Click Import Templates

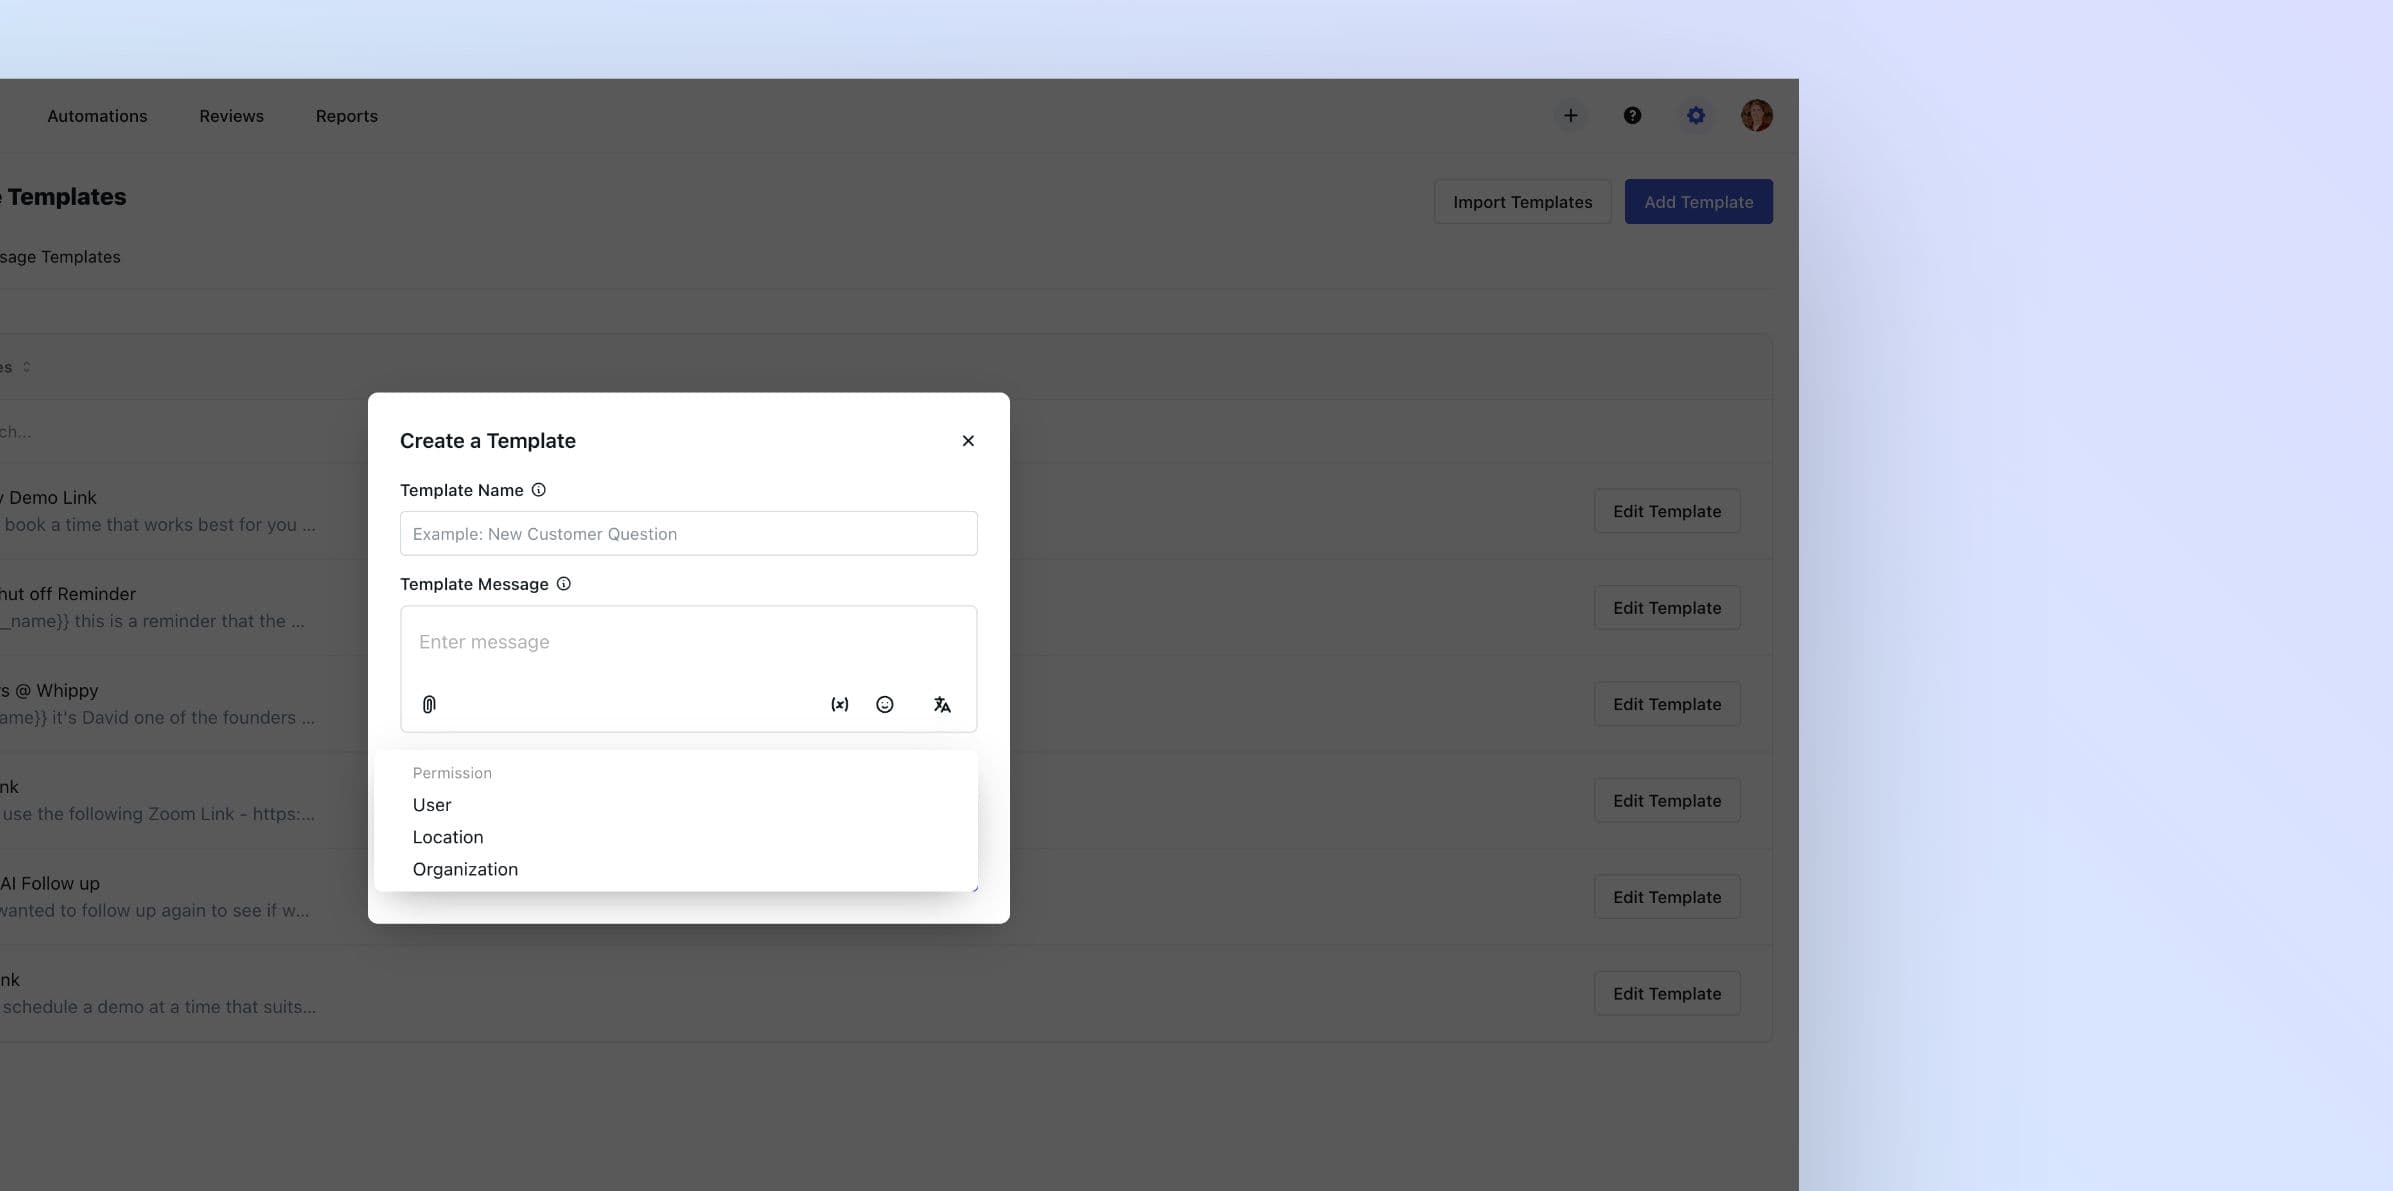(1522, 201)
